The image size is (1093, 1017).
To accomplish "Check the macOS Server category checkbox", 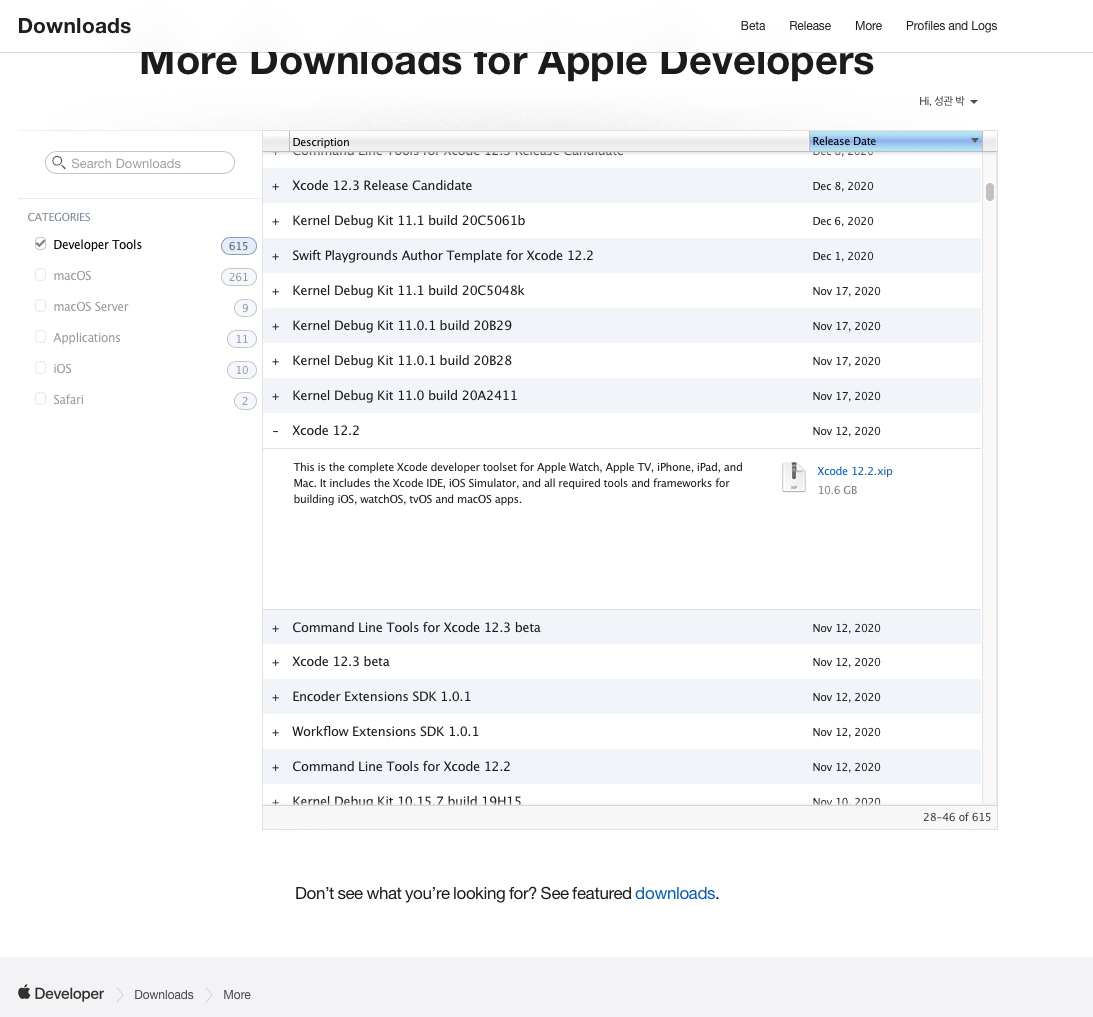I will click(40, 306).
